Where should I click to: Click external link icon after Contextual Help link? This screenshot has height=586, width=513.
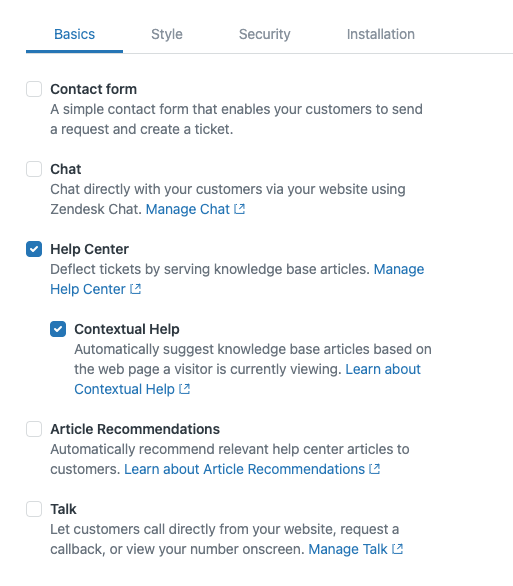pos(185,389)
